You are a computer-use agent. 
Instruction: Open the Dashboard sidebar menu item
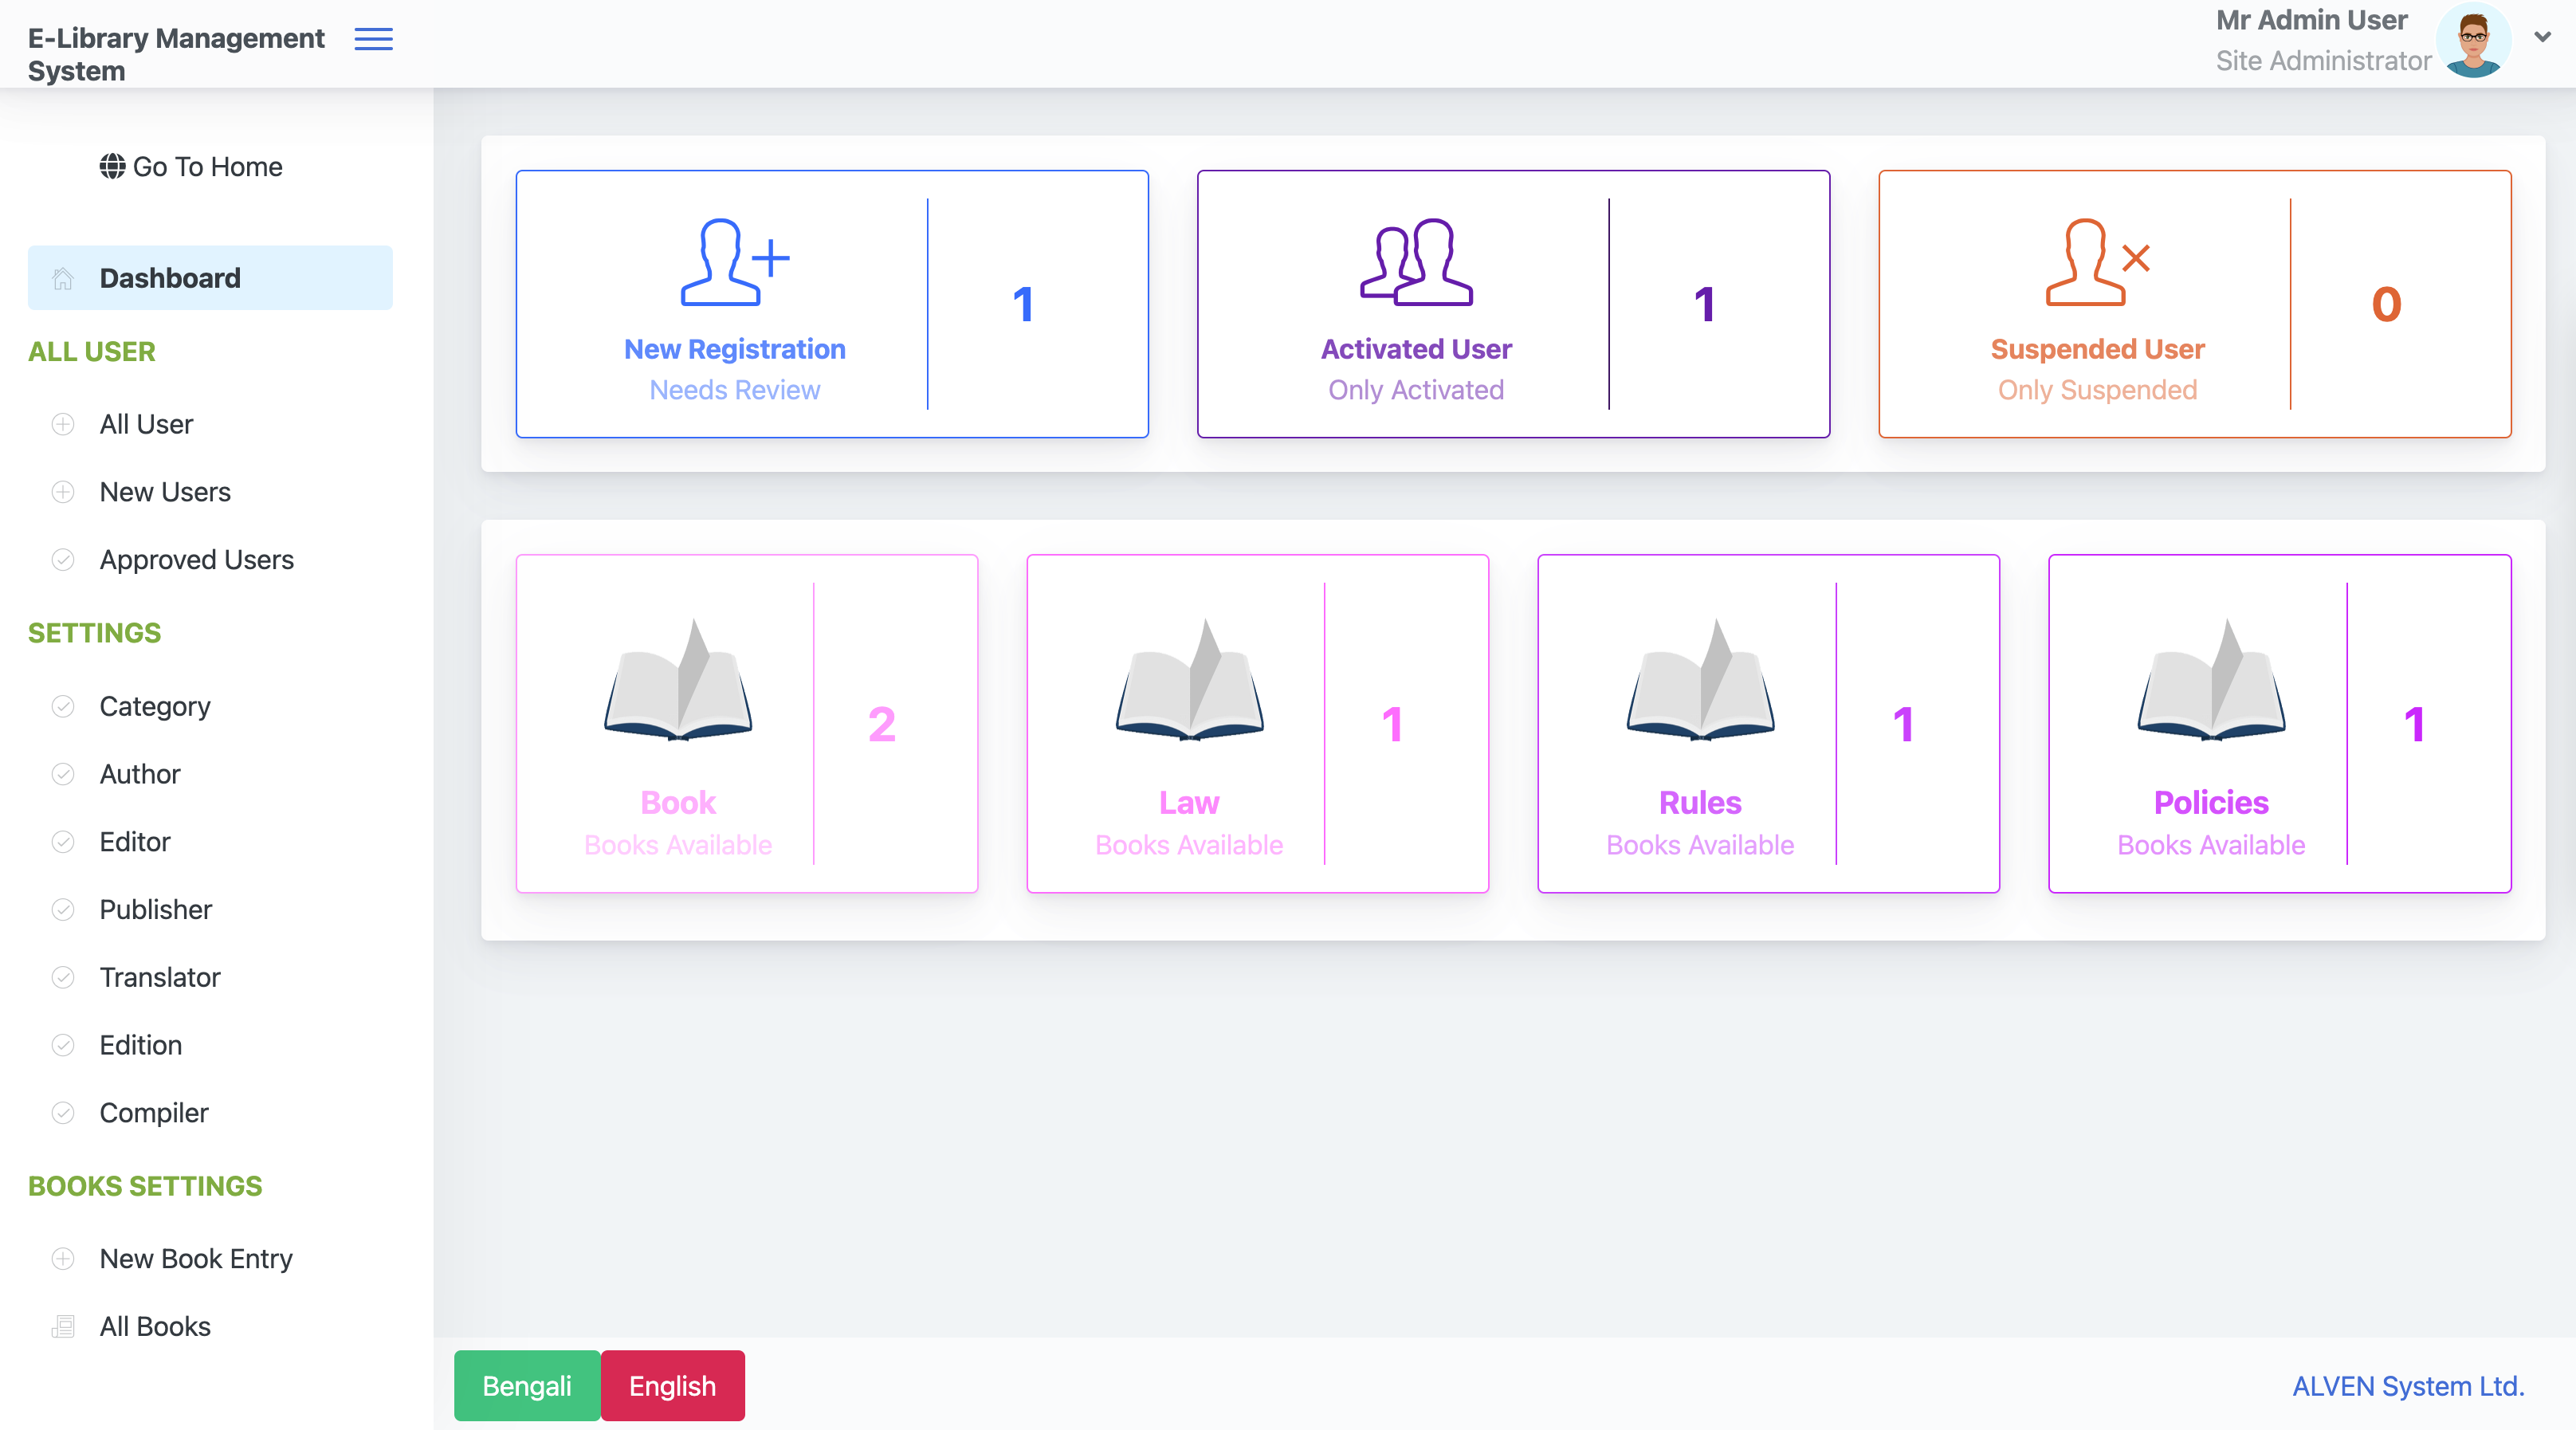point(210,277)
